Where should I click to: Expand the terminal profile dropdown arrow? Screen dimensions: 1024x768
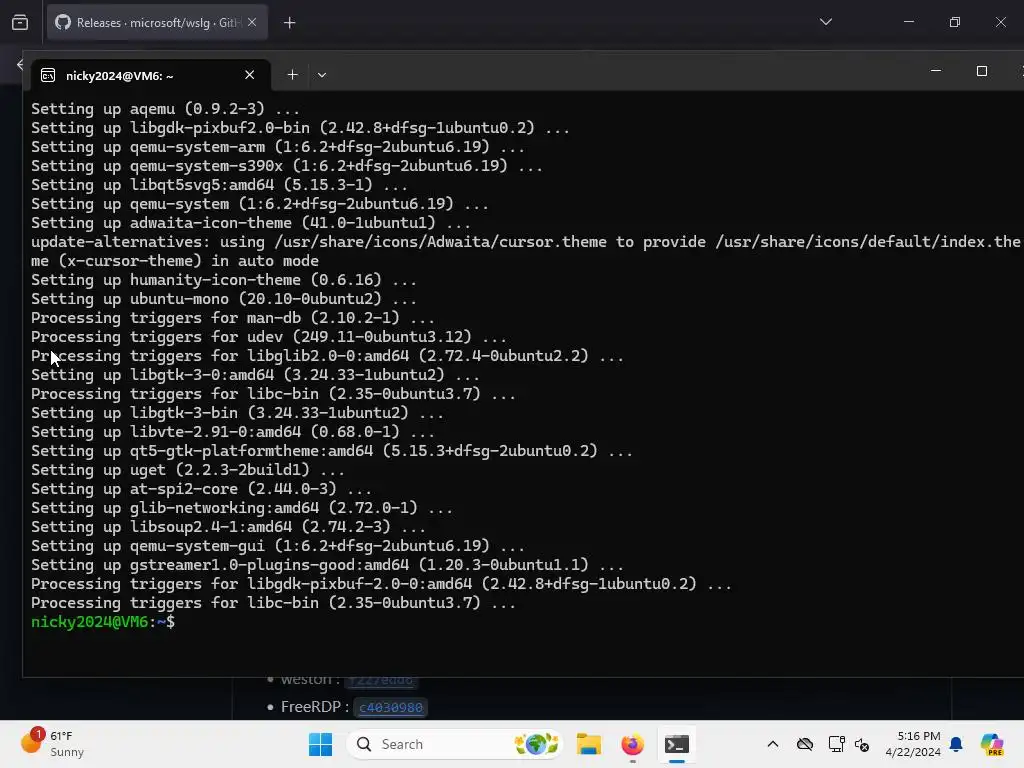[x=322, y=75]
